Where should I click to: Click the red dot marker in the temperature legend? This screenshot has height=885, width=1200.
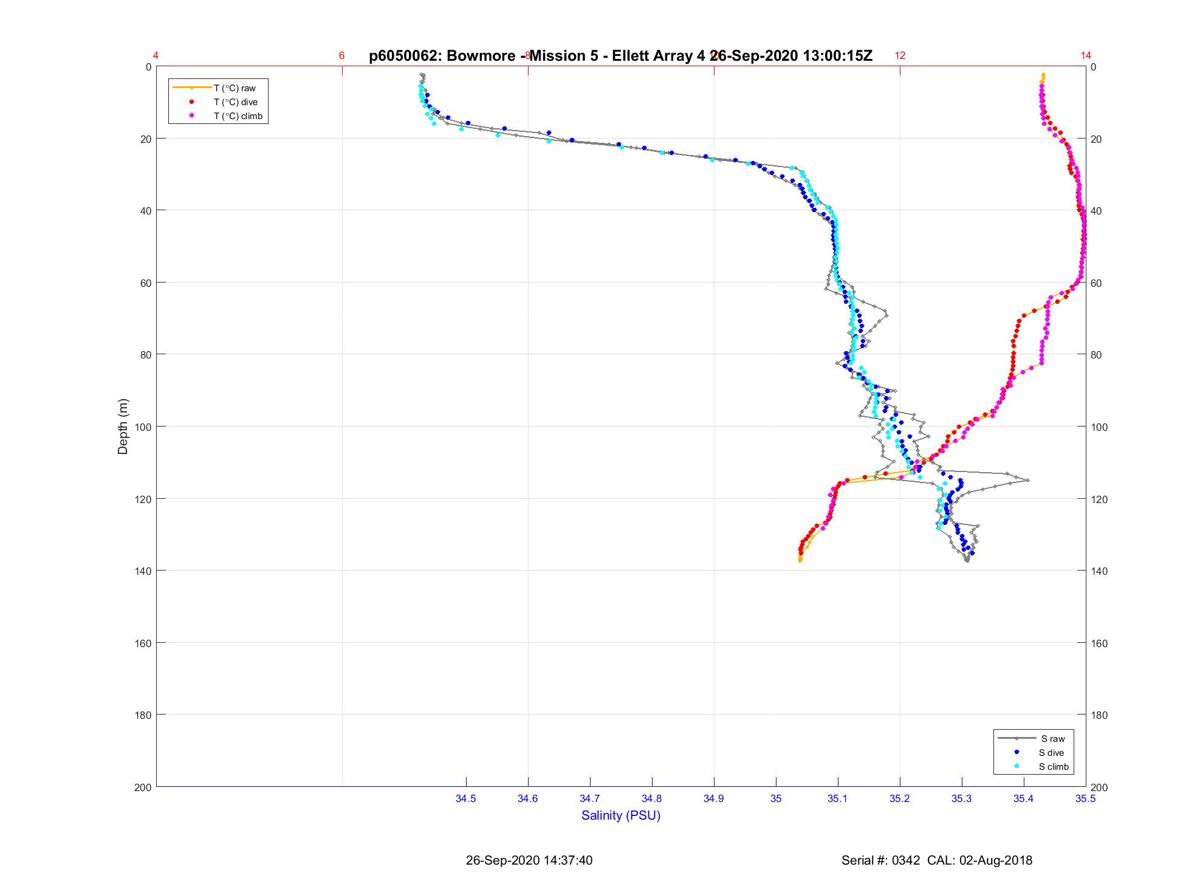point(190,102)
